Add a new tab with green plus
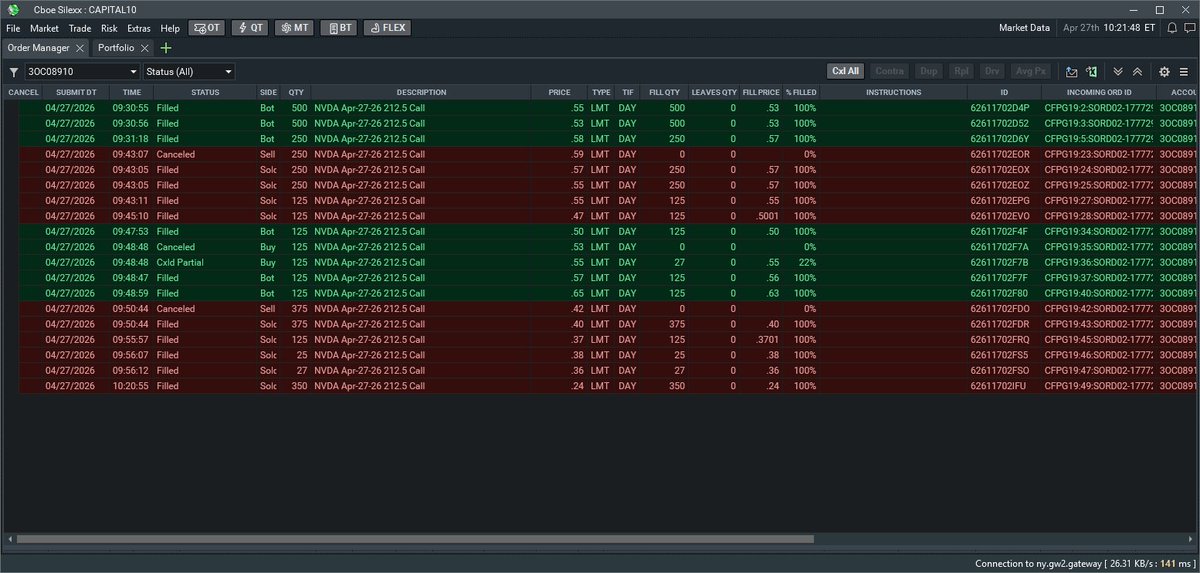Screen dimensions: 1200x573 click(166, 48)
